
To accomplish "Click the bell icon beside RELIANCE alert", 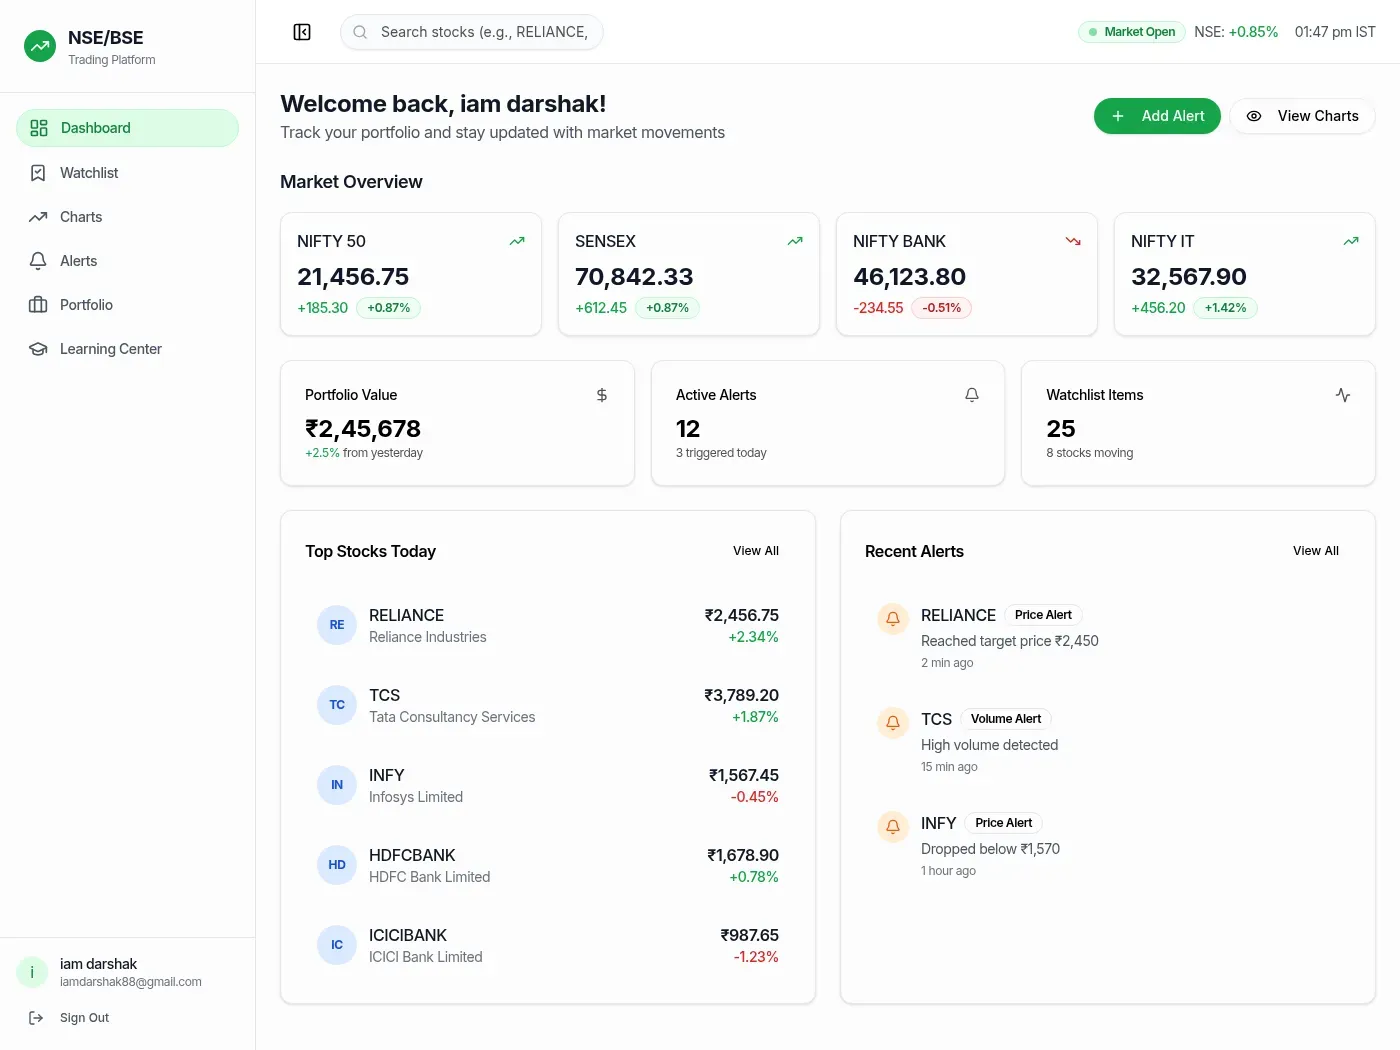I will tap(893, 619).
